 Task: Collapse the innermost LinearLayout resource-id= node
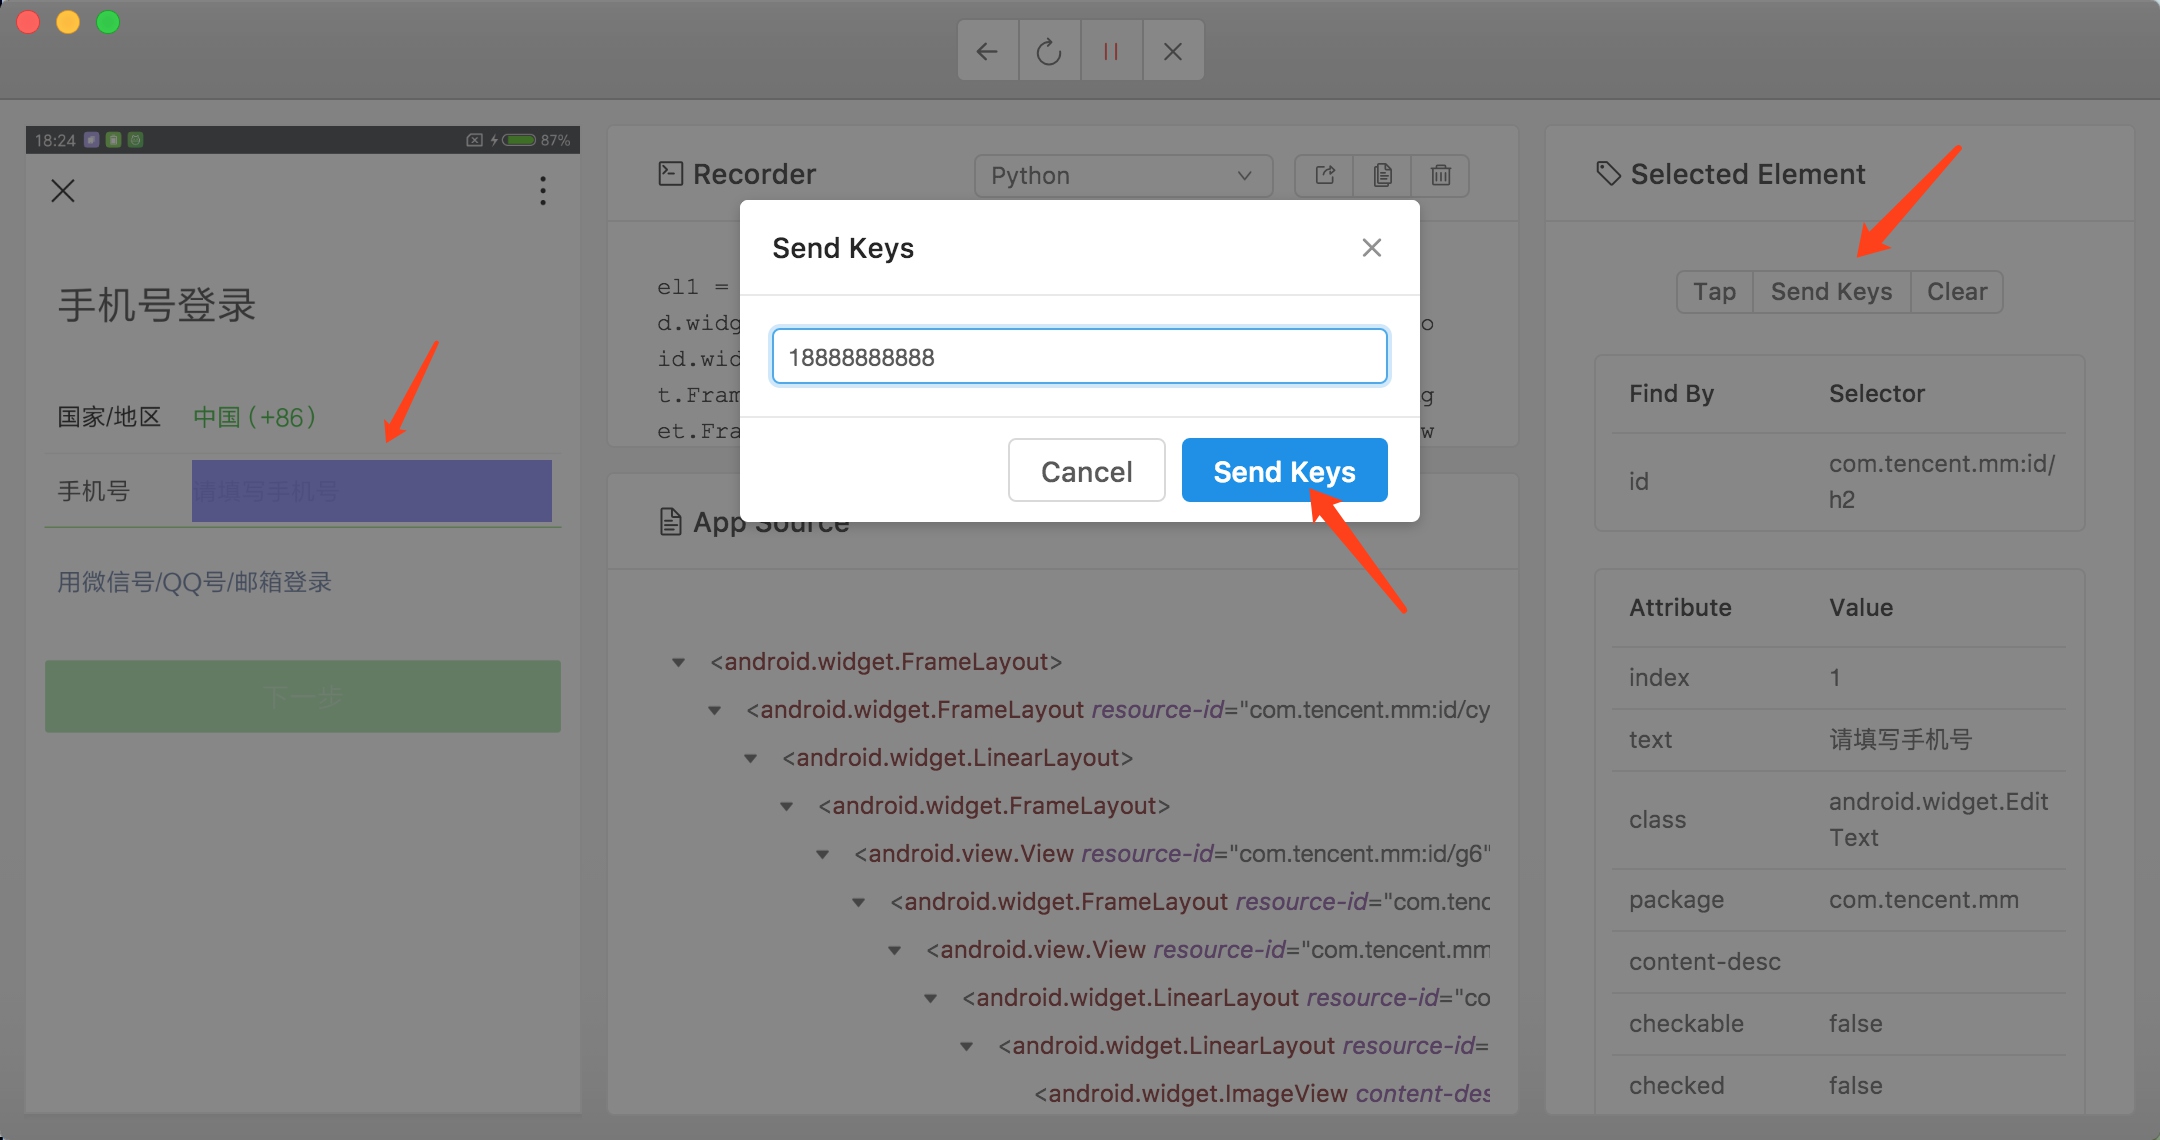[967, 1046]
